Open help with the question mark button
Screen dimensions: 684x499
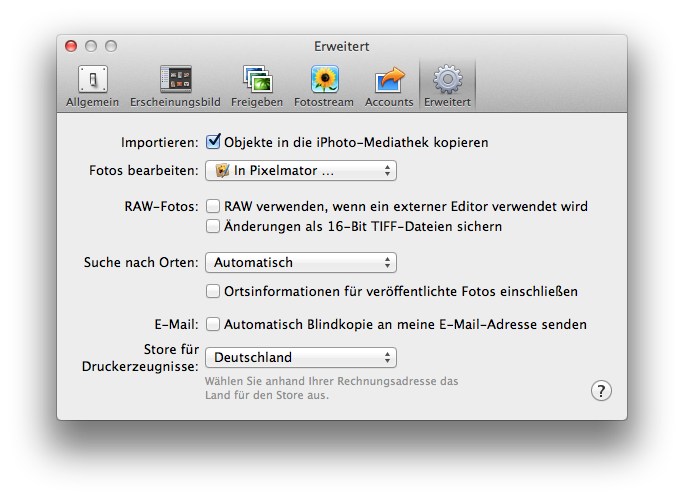(600, 390)
